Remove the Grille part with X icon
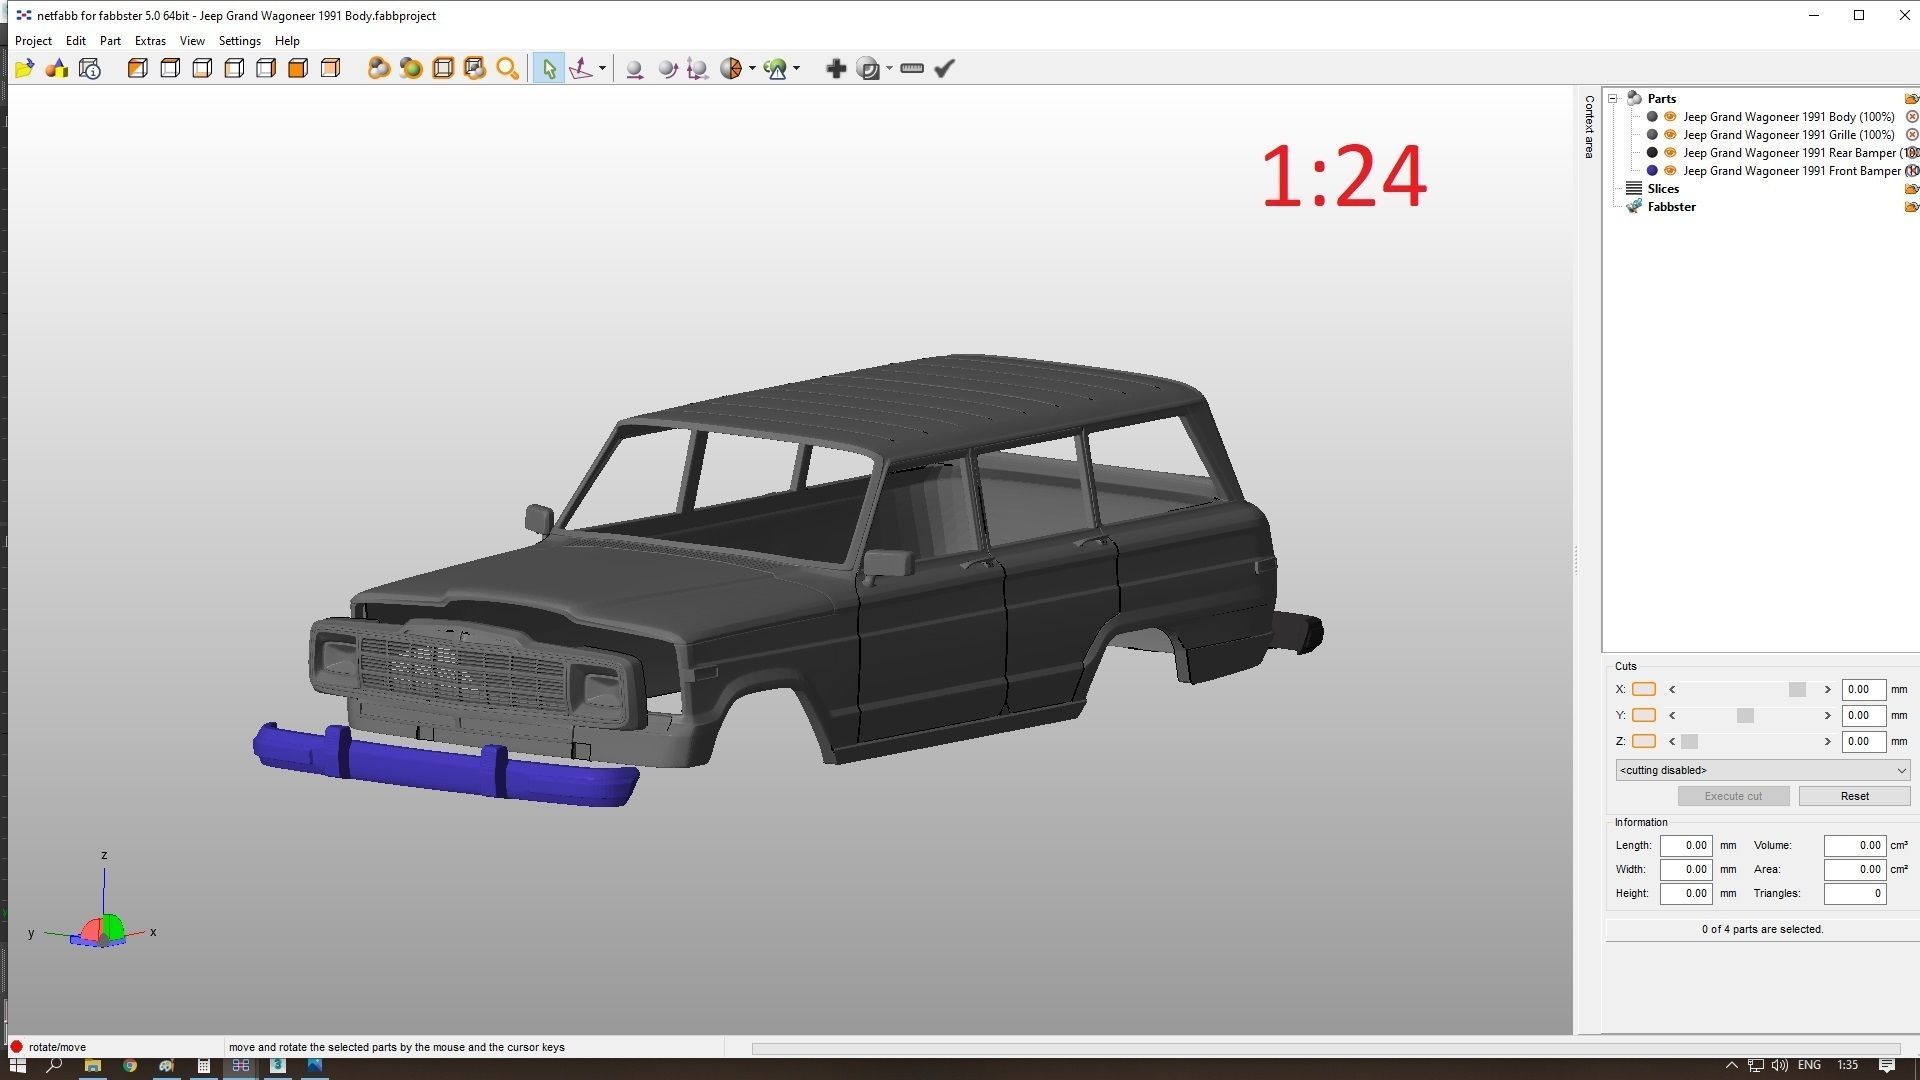Image resolution: width=1920 pixels, height=1080 pixels. click(1912, 135)
